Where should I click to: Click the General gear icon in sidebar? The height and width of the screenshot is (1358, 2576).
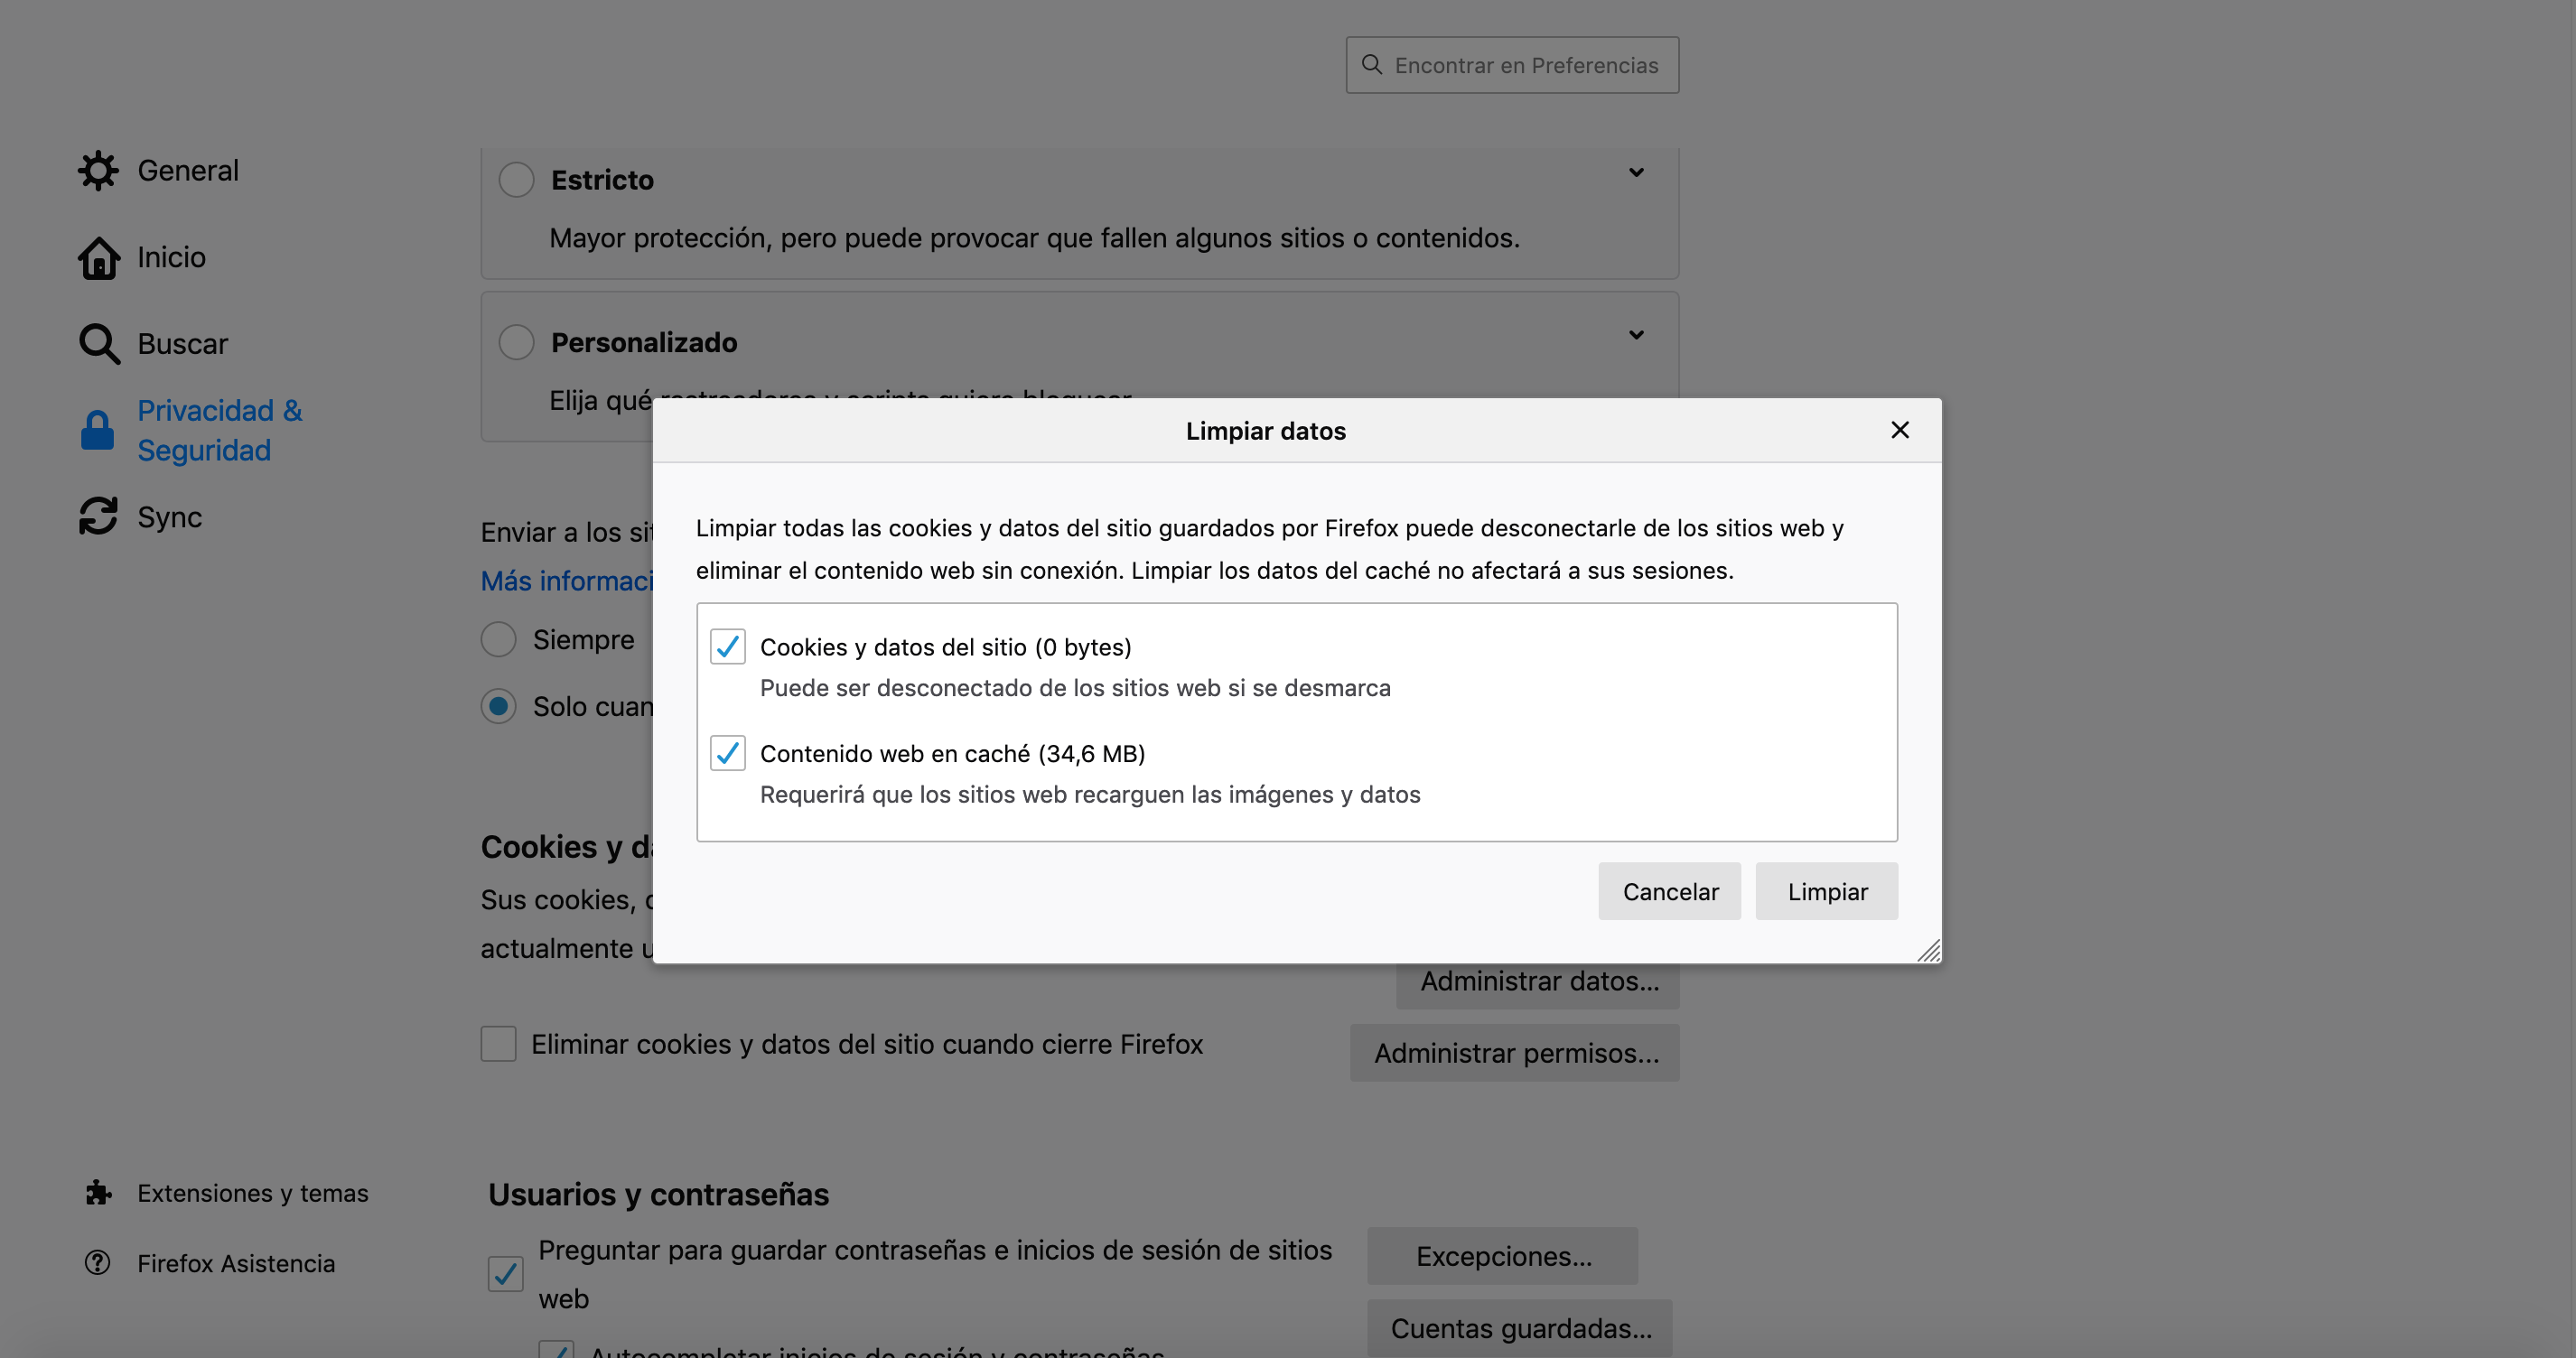[98, 170]
